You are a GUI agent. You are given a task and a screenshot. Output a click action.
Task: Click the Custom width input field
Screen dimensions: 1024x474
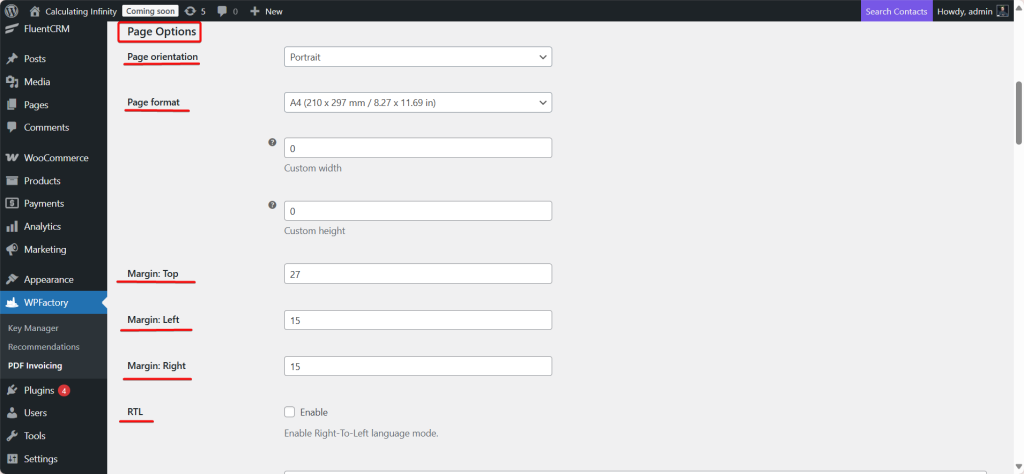pos(418,148)
